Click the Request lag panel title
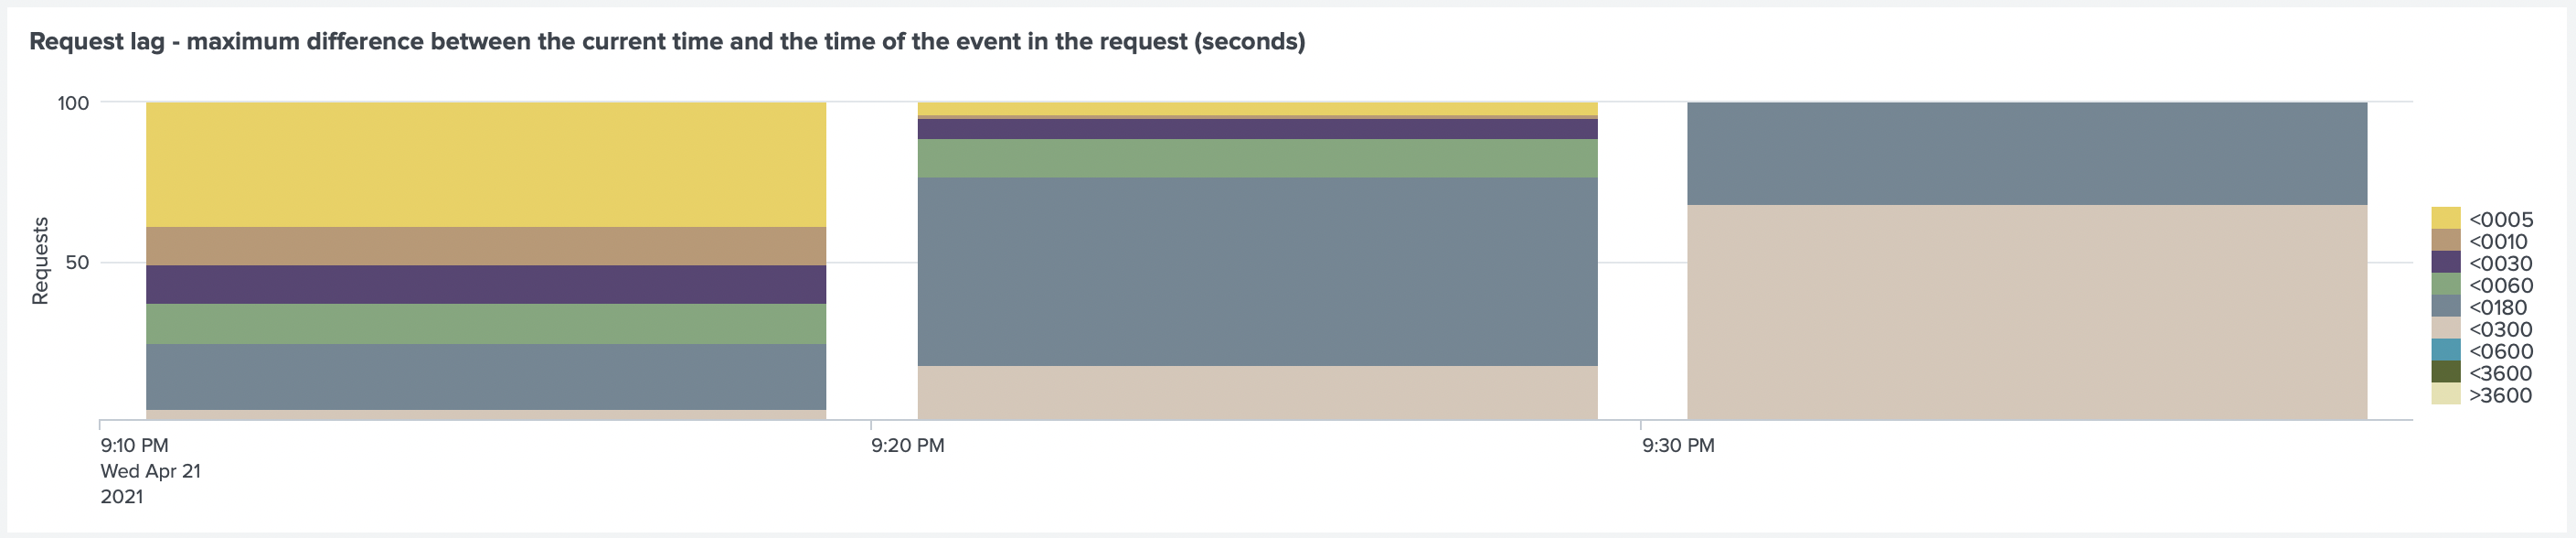 (x=667, y=42)
